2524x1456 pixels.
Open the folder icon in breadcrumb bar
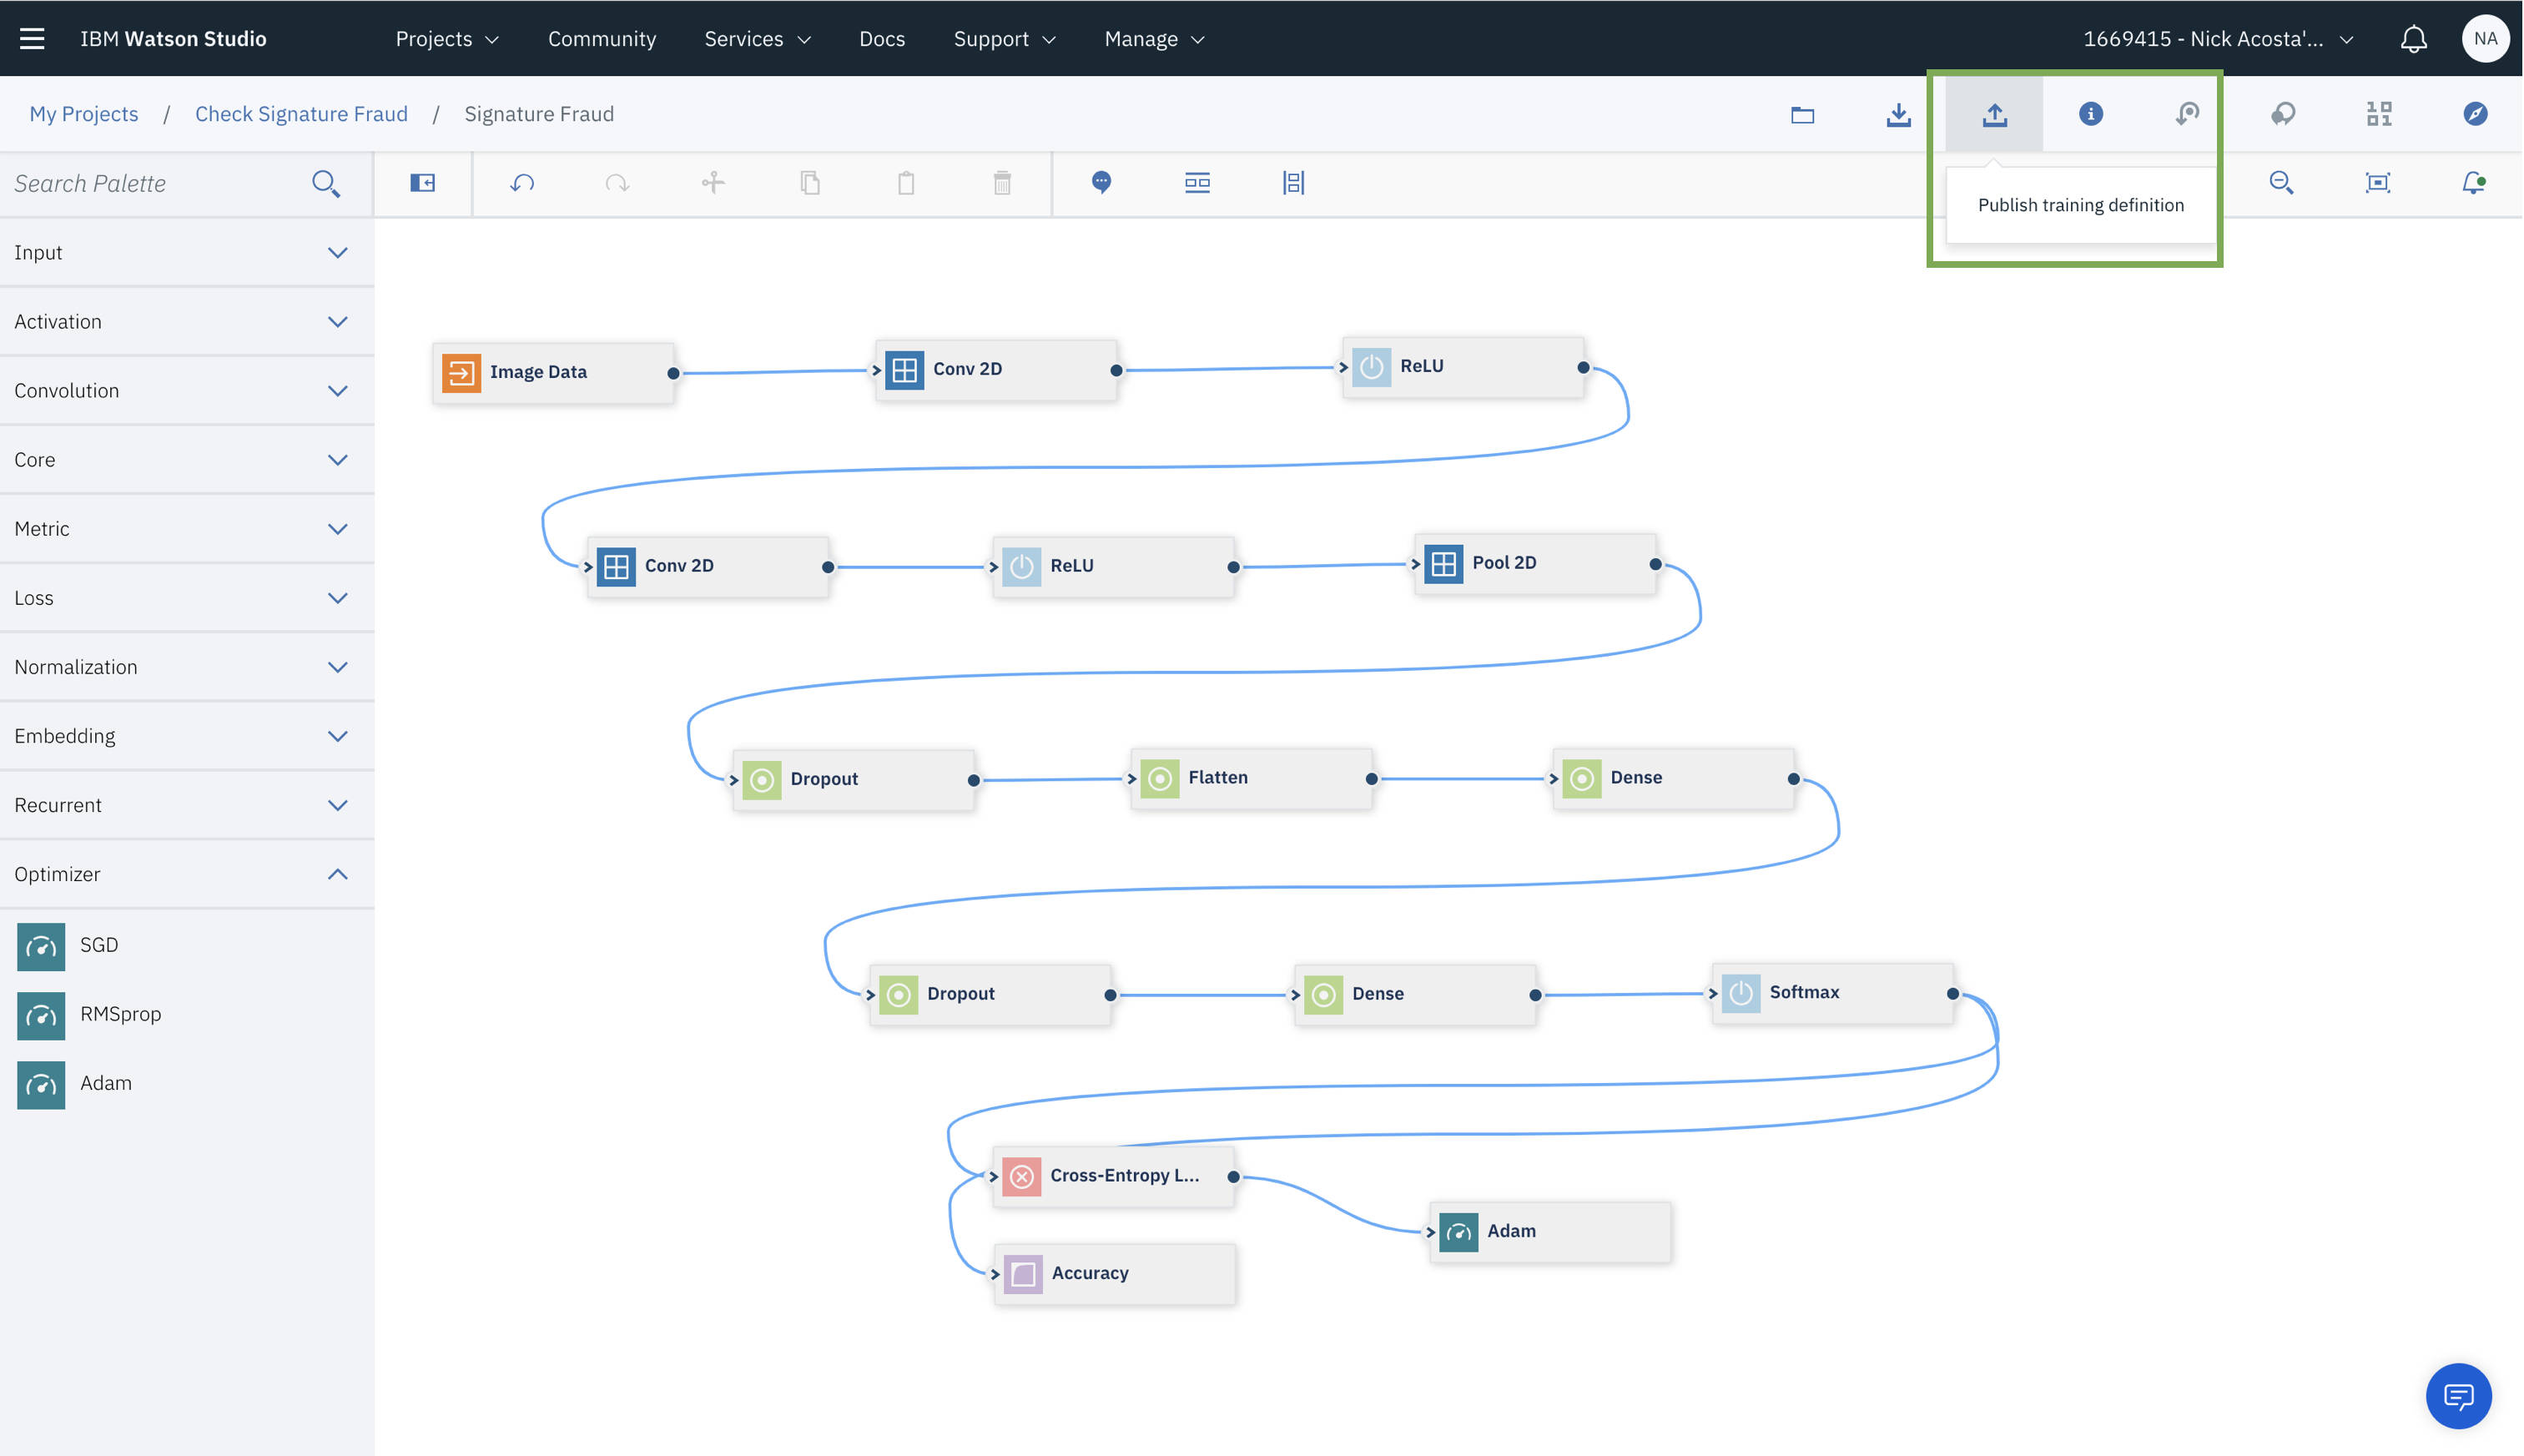[1802, 114]
